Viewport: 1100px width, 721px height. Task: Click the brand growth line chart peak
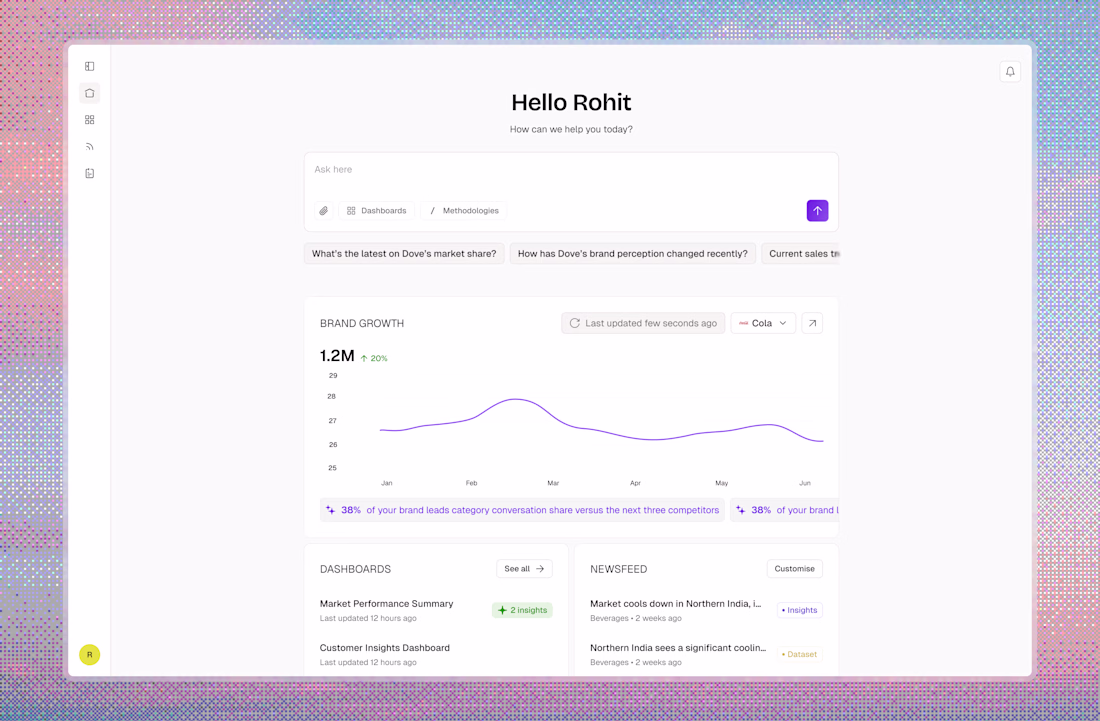click(x=516, y=399)
